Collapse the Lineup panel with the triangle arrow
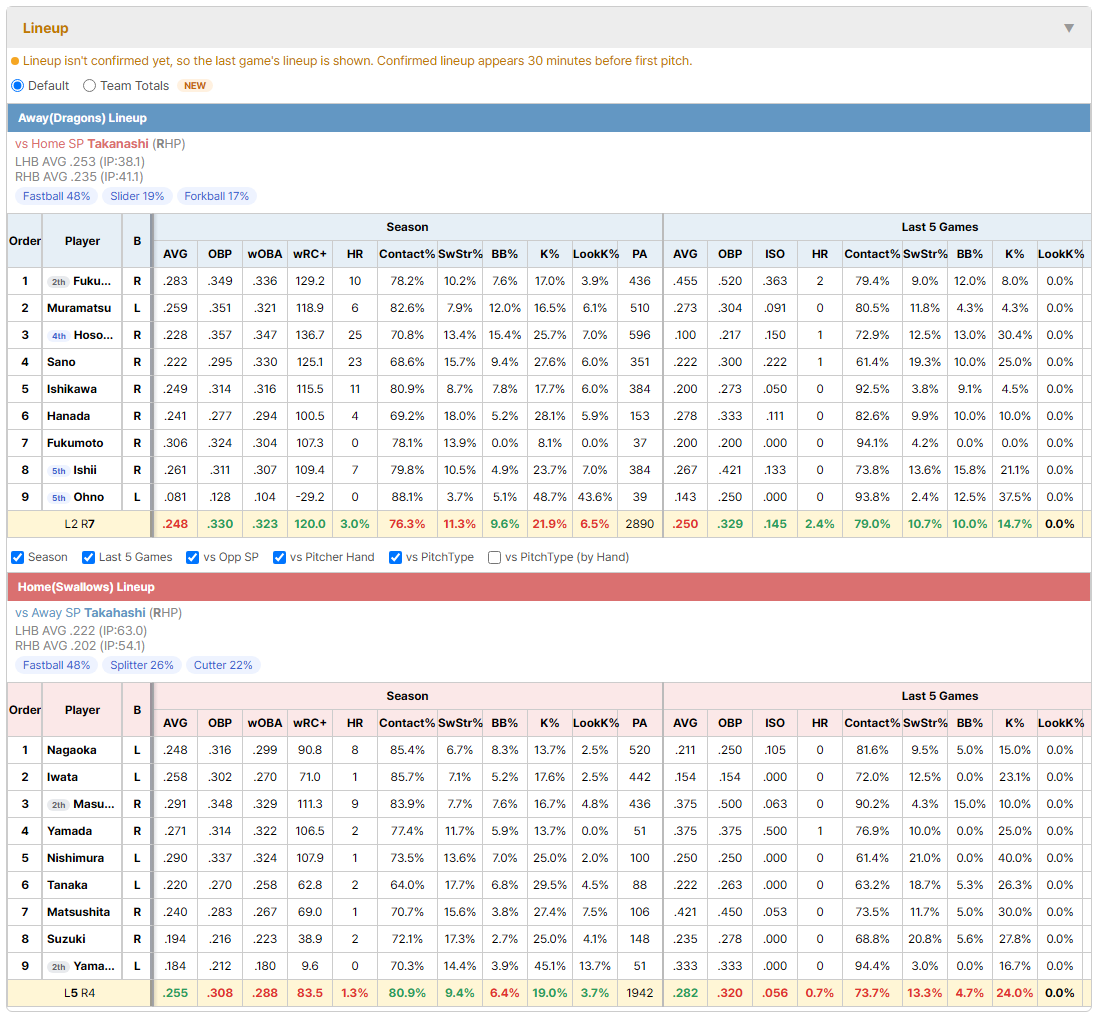This screenshot has height=1018, width=1098. click(x=1069, y=28)
